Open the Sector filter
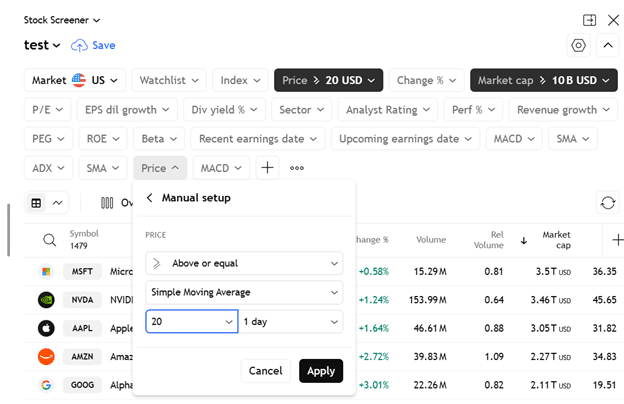624x404 pixels. coord(301,110)
